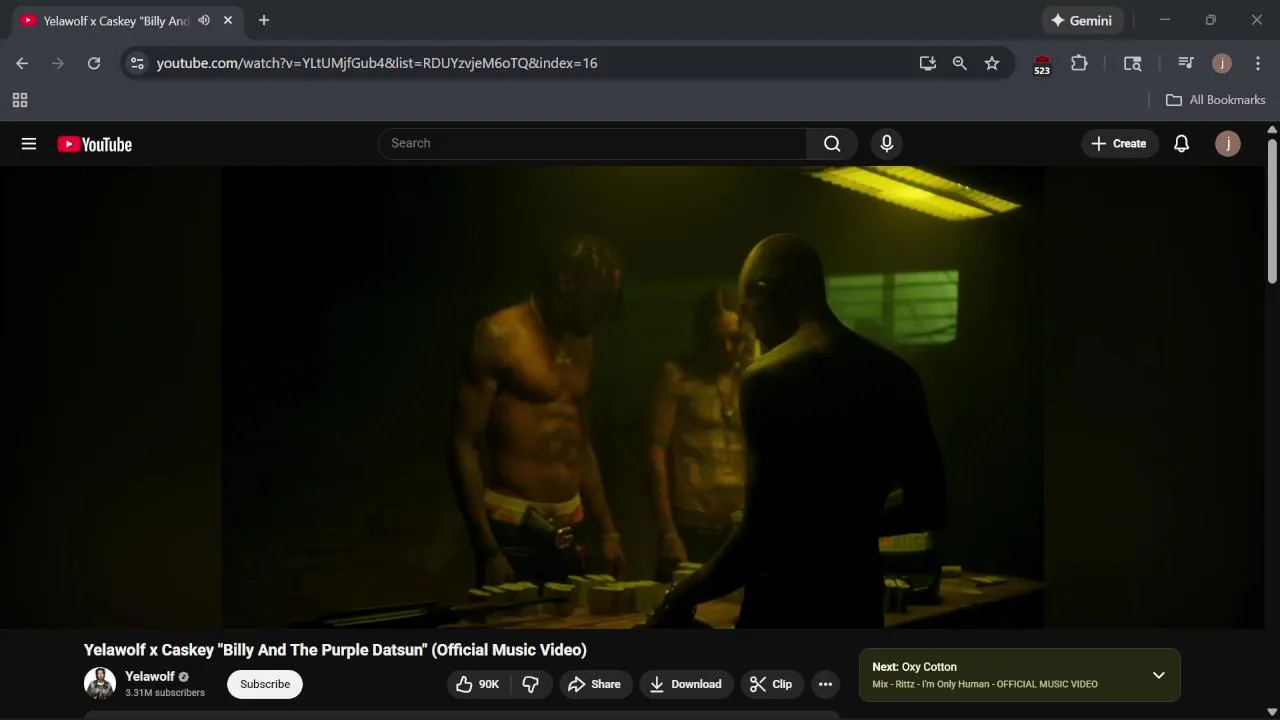Open the tab search side-panel icon
The image size is (1280, 720).
click(x=1132, y=63)
